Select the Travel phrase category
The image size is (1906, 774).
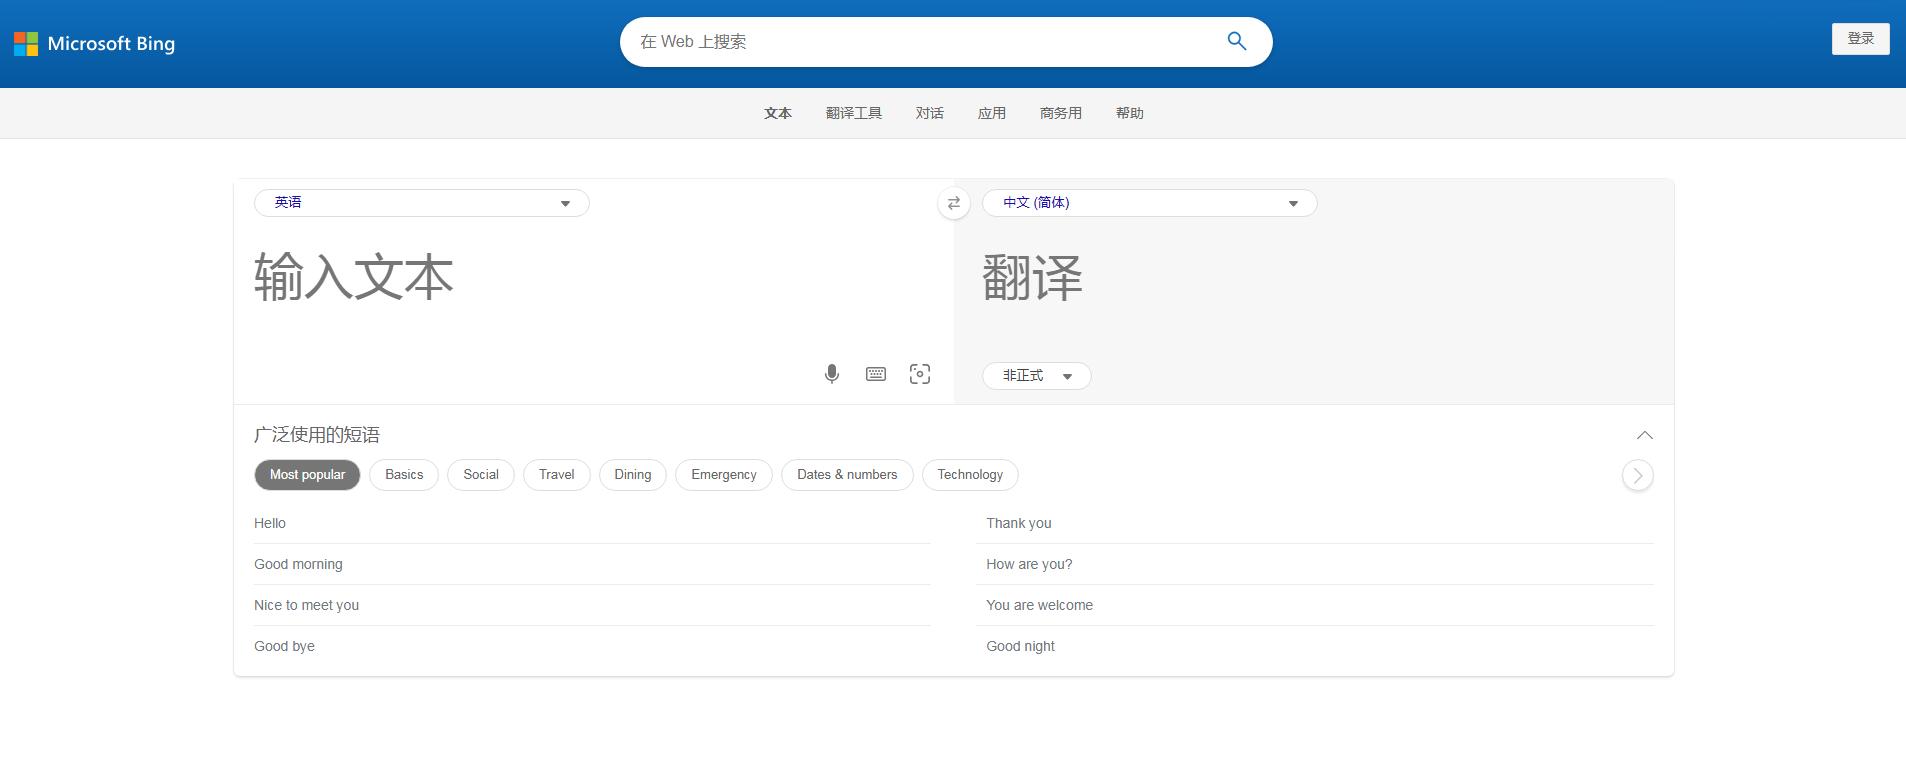pyautogui.click(x=556, y=475)
